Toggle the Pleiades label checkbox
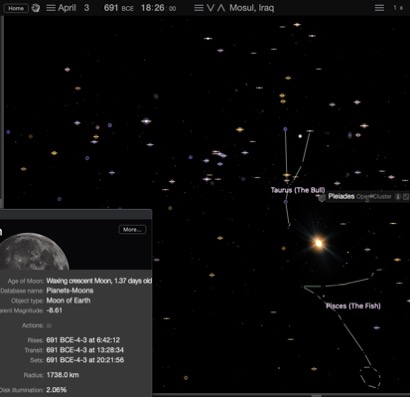Screen dimensions: 410x397 point(406,197)
